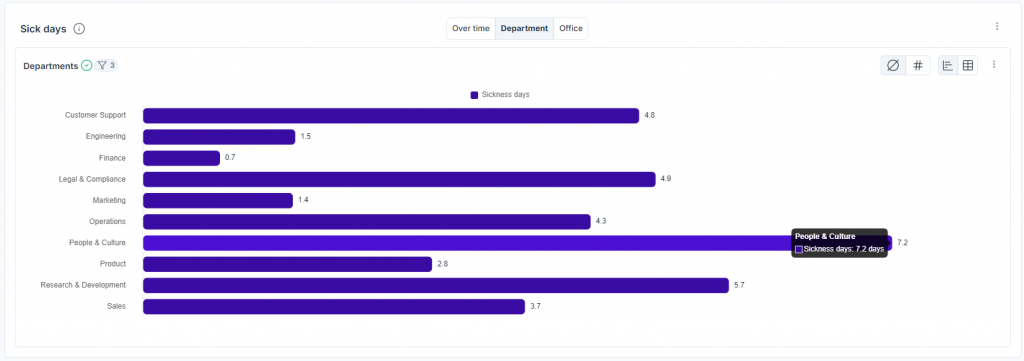The image size is (1024, 361).
Task: Click the Legal & Compliance bar
Action: (399, 179)
